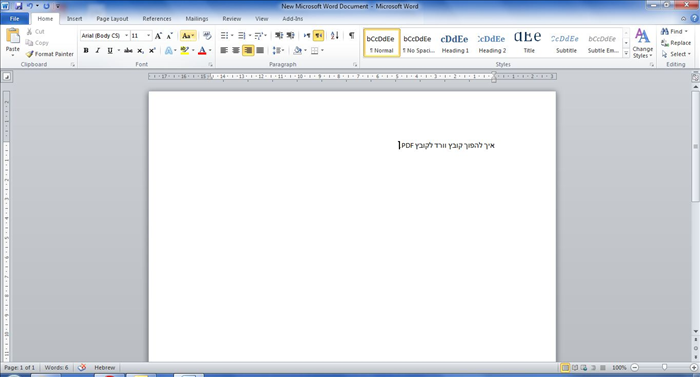Apply subscript formatting
The height and width of the screenshot is (377, 700).
click(140, 50)
